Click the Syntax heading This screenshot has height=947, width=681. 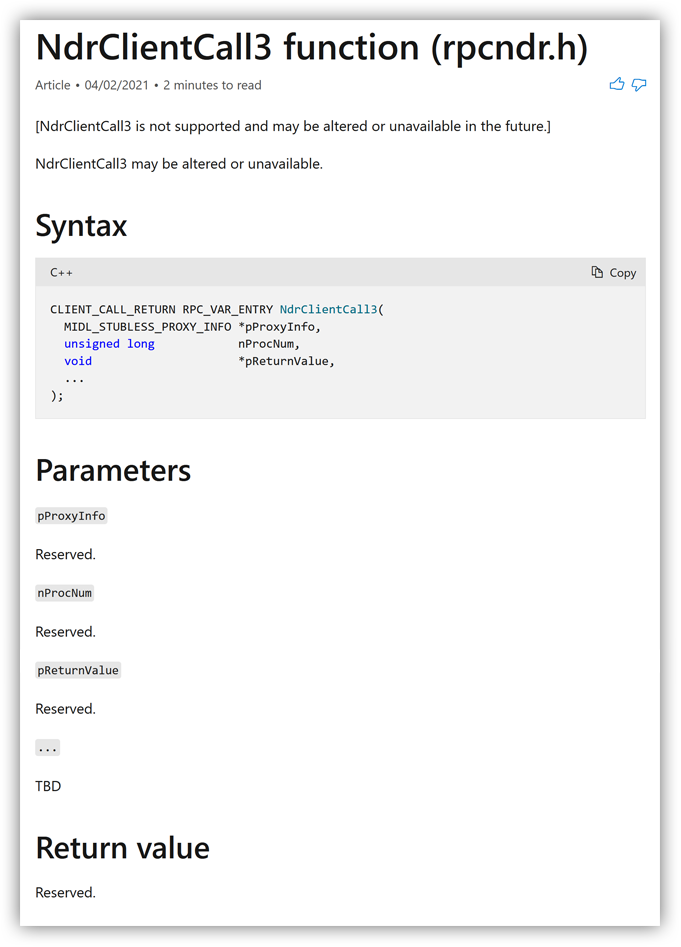coord(82,226)
